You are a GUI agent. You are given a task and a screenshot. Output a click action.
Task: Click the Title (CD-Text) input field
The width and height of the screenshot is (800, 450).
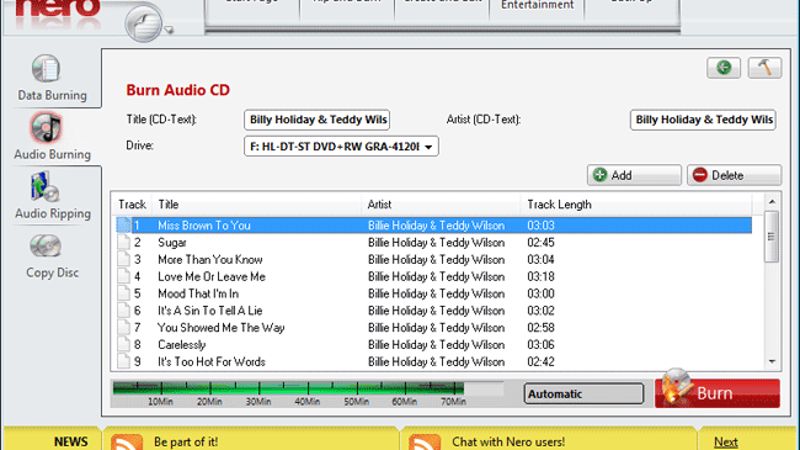(317, 120)
